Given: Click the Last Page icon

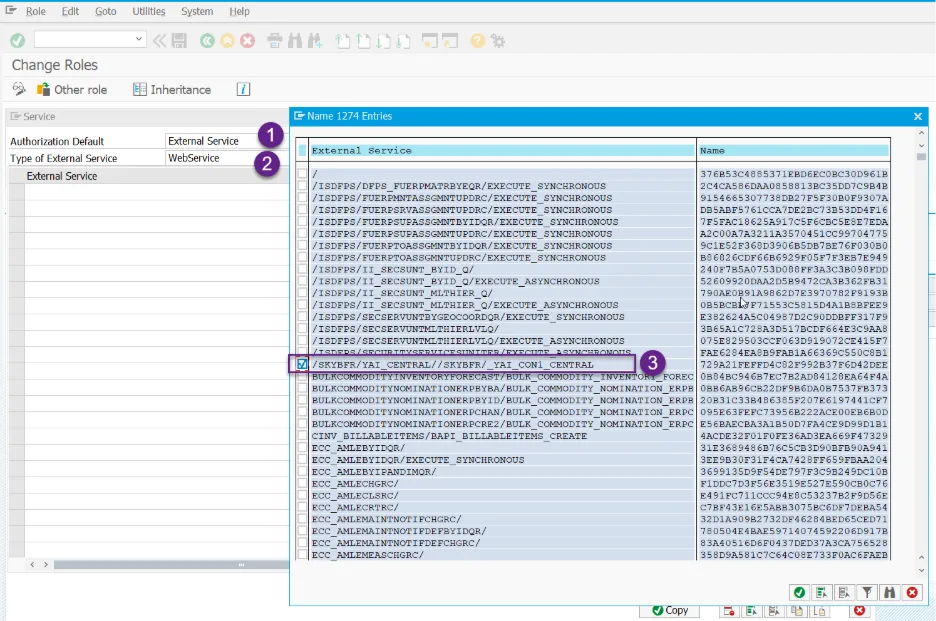Looking at the screenshot, I should (x=404, y=41).
